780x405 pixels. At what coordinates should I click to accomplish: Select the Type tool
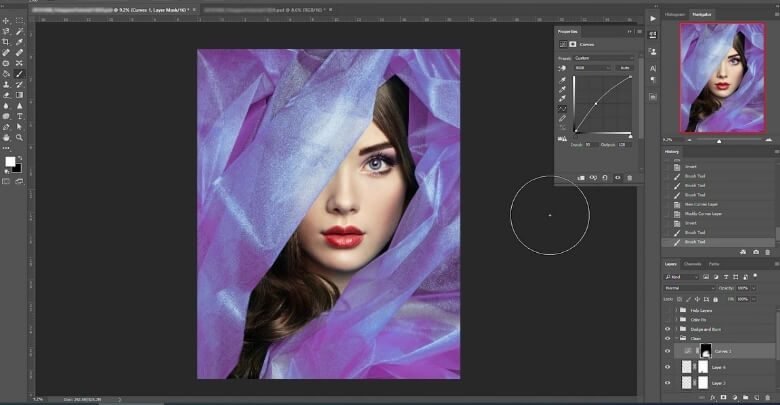tap(19, 116)
